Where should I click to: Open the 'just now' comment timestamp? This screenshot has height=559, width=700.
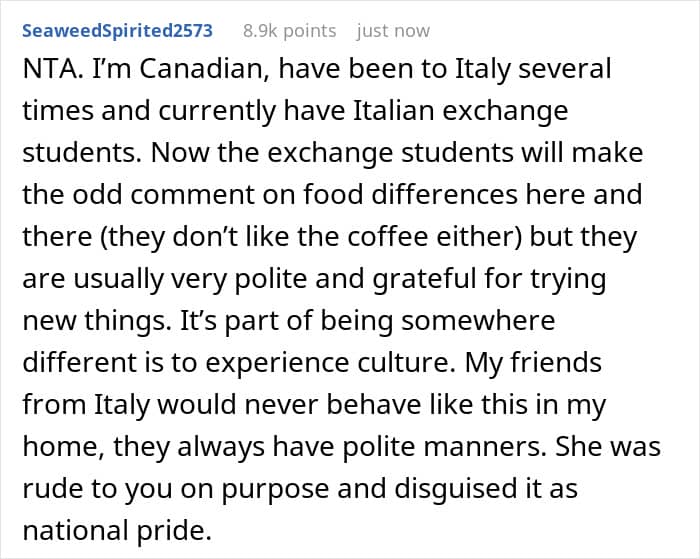pyautogui.click(x=393, y=31)
